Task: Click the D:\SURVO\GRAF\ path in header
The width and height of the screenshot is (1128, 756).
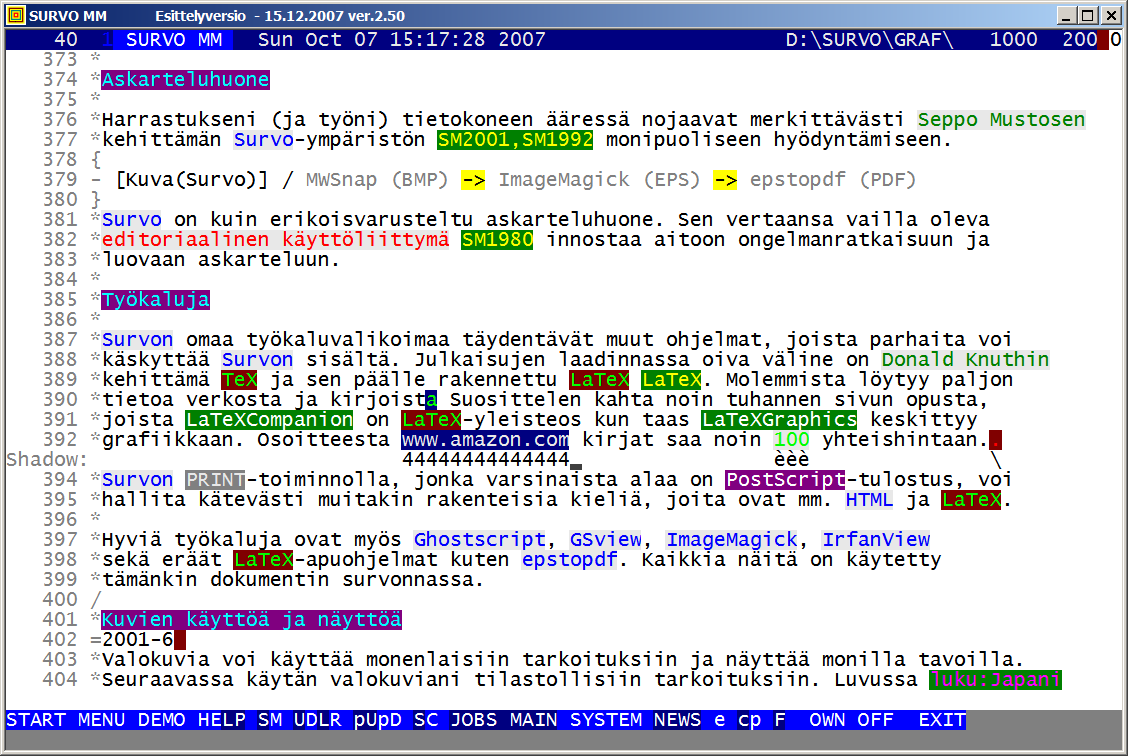Action: 870,40
